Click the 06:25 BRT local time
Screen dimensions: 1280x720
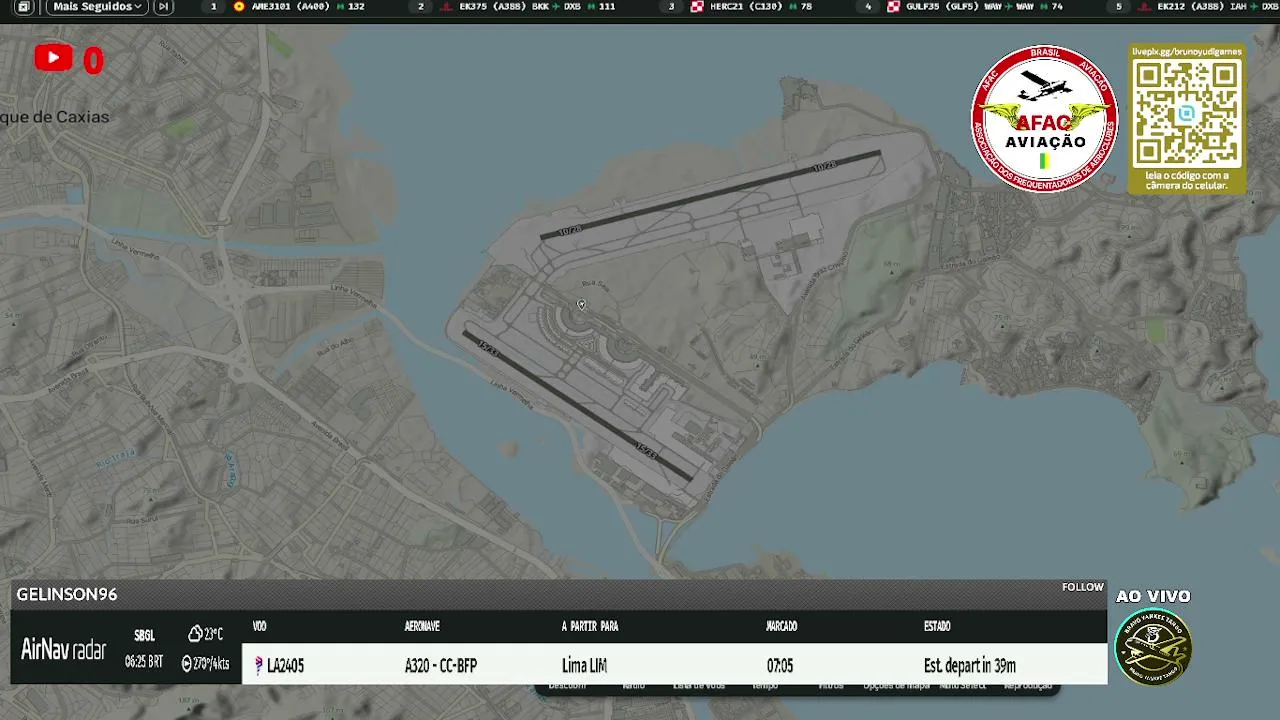[144, 662]
